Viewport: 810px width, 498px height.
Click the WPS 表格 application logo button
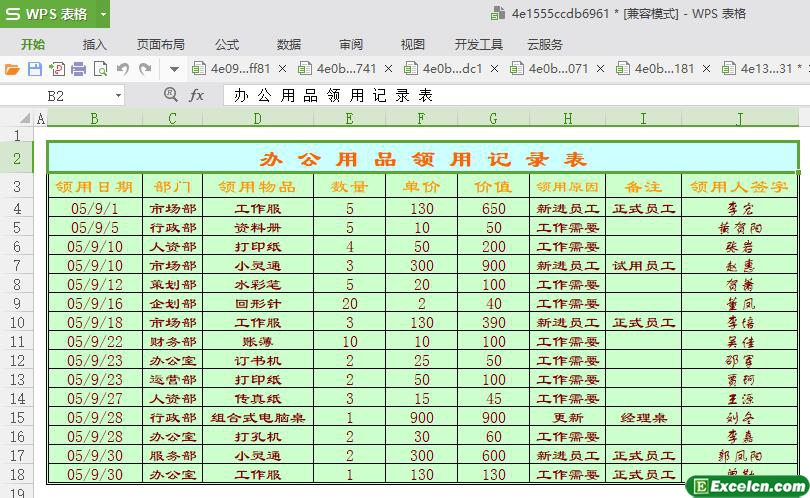click(x=47, y=14)
